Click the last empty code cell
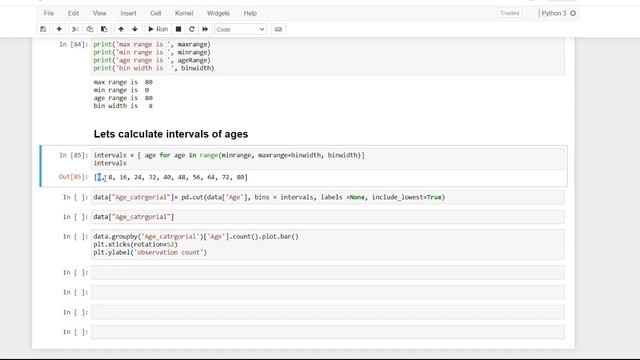This screenshot has width=640, height=360. [328, 332]
